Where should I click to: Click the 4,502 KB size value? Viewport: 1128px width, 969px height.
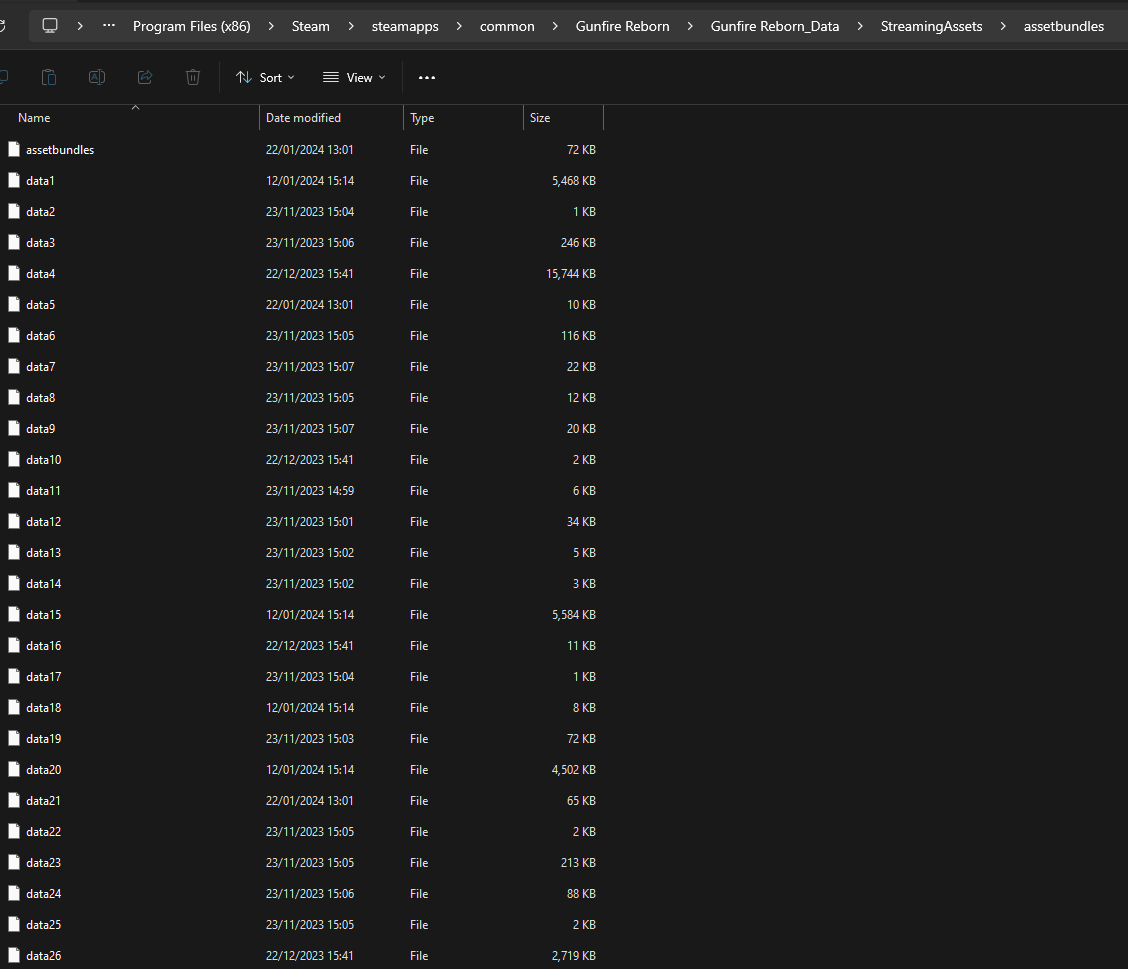pos(573,770)
